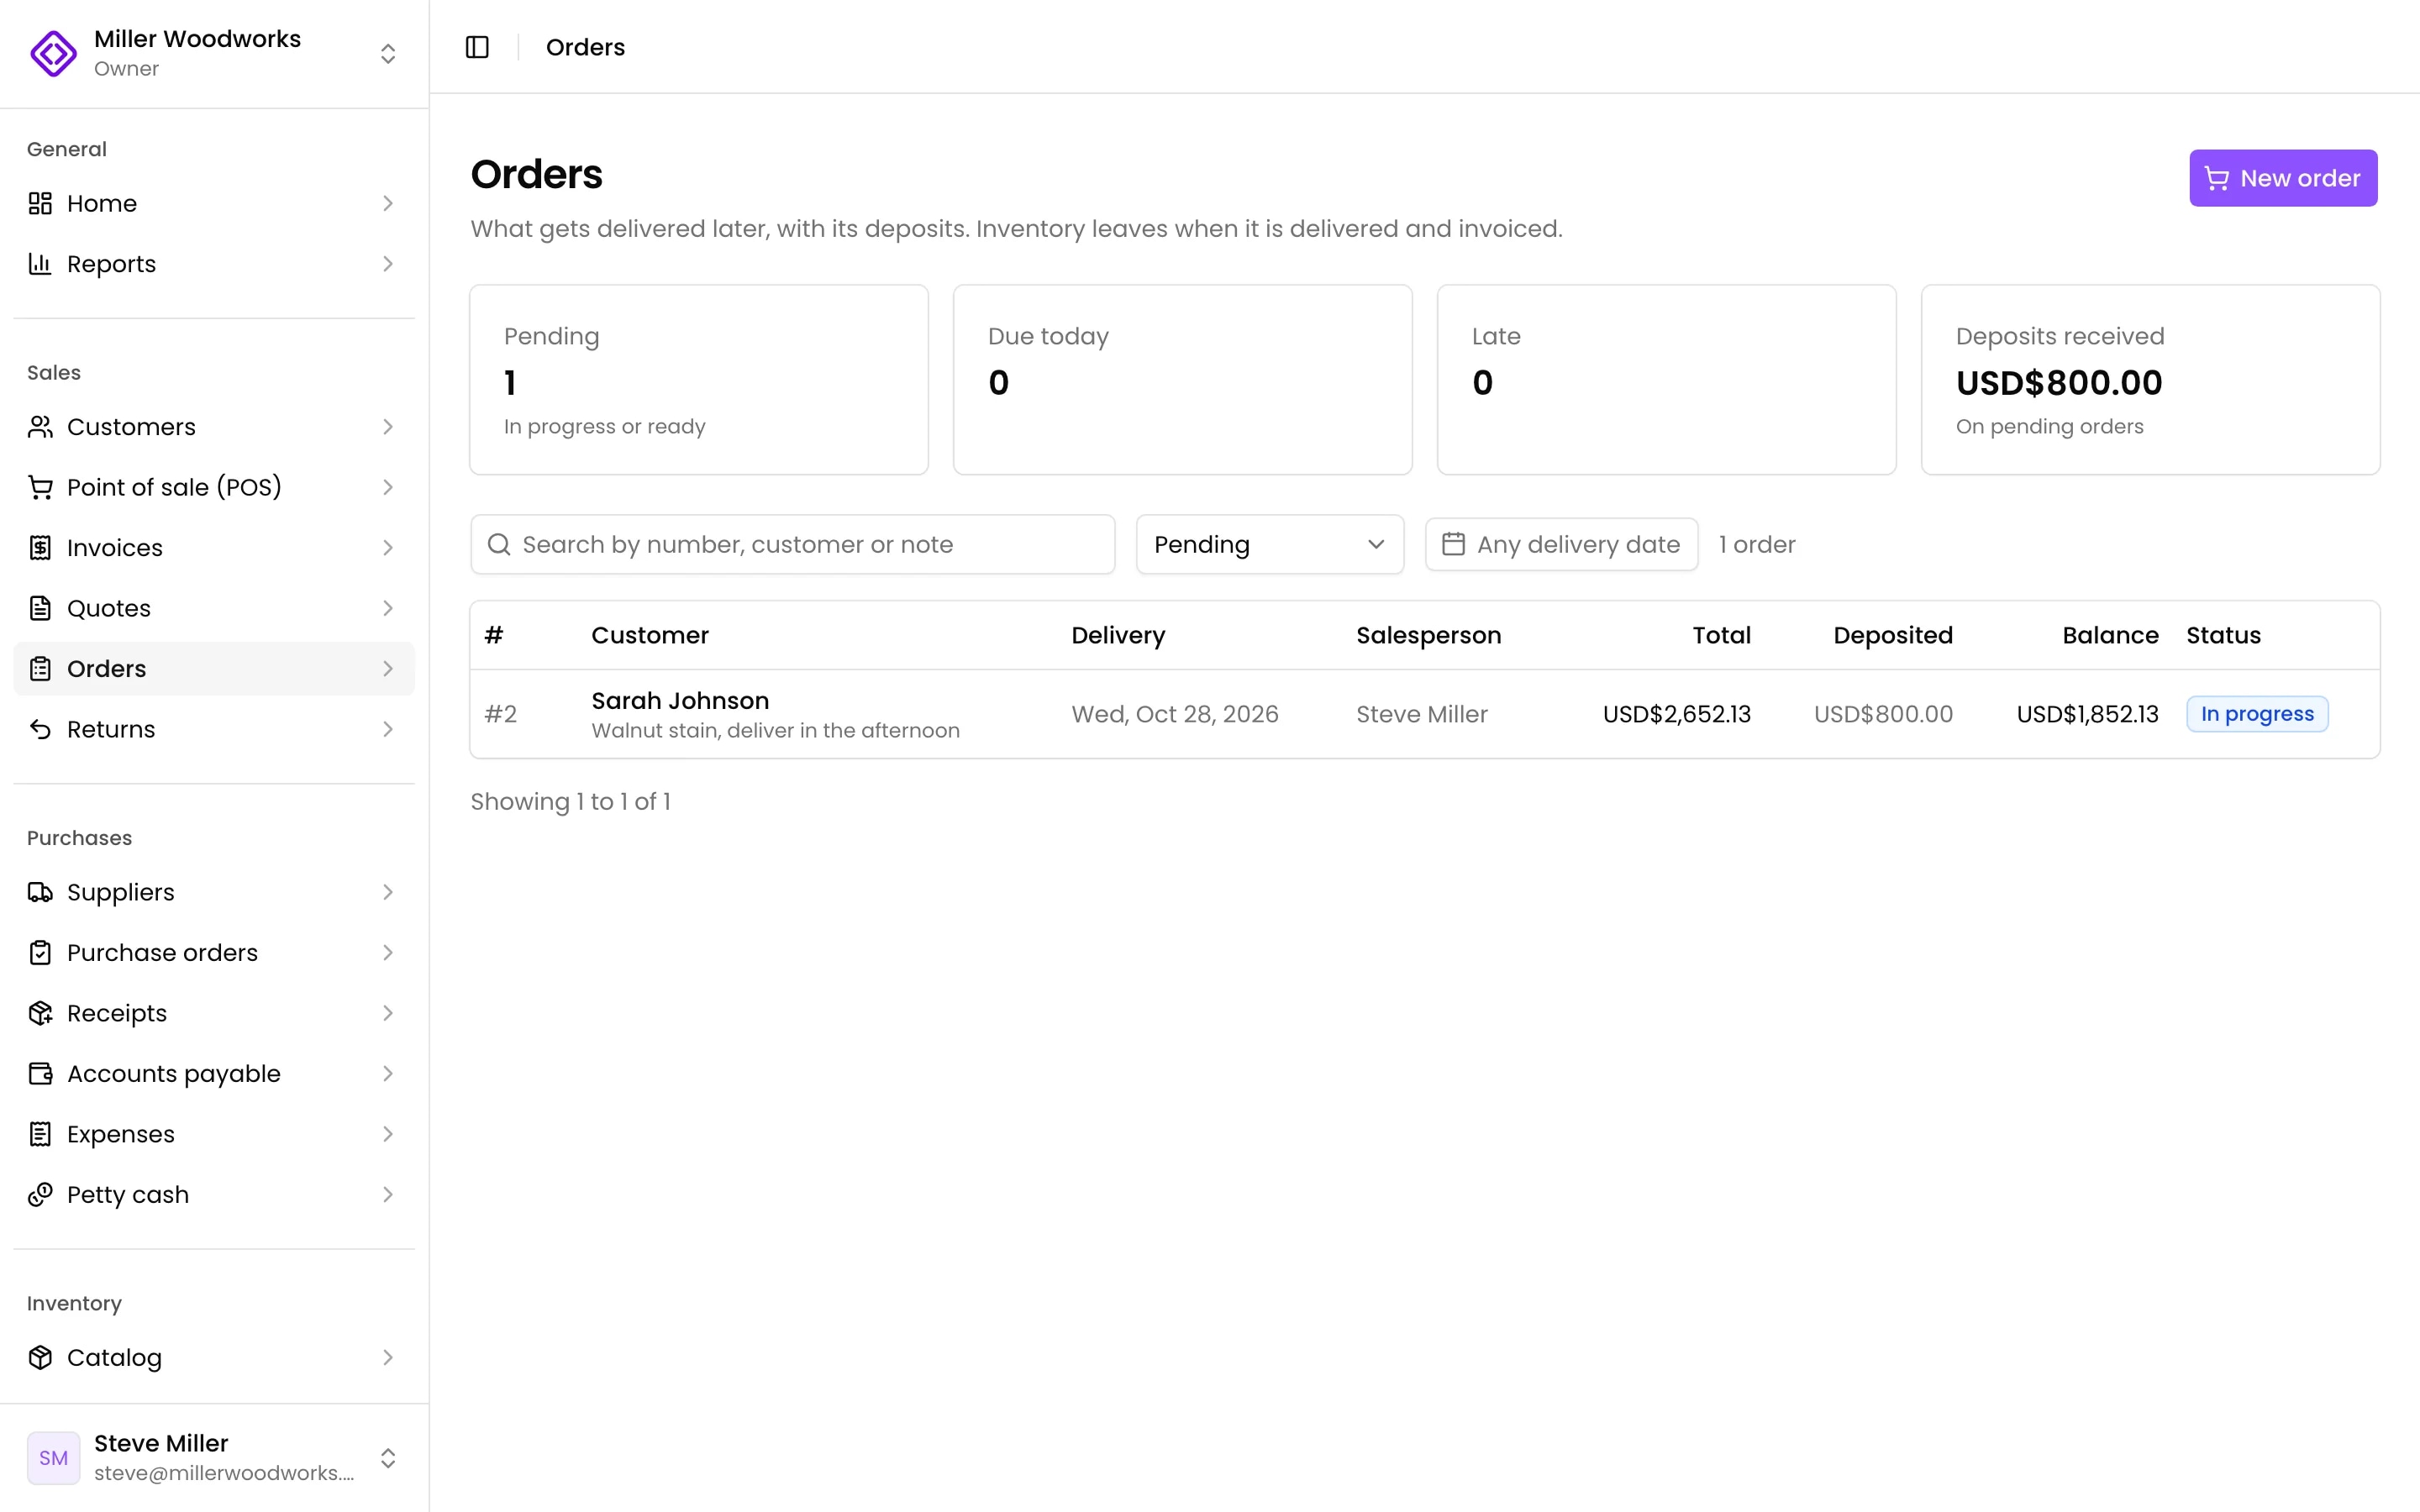Click the calendar icon in delivery filter
2420x1512 pixels.
pos(1453,544)
